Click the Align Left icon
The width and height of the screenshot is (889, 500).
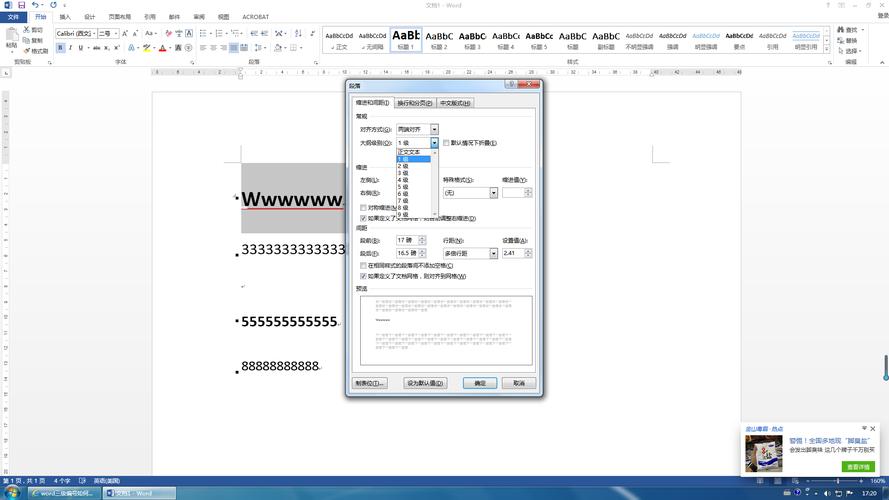pos(203,48)
